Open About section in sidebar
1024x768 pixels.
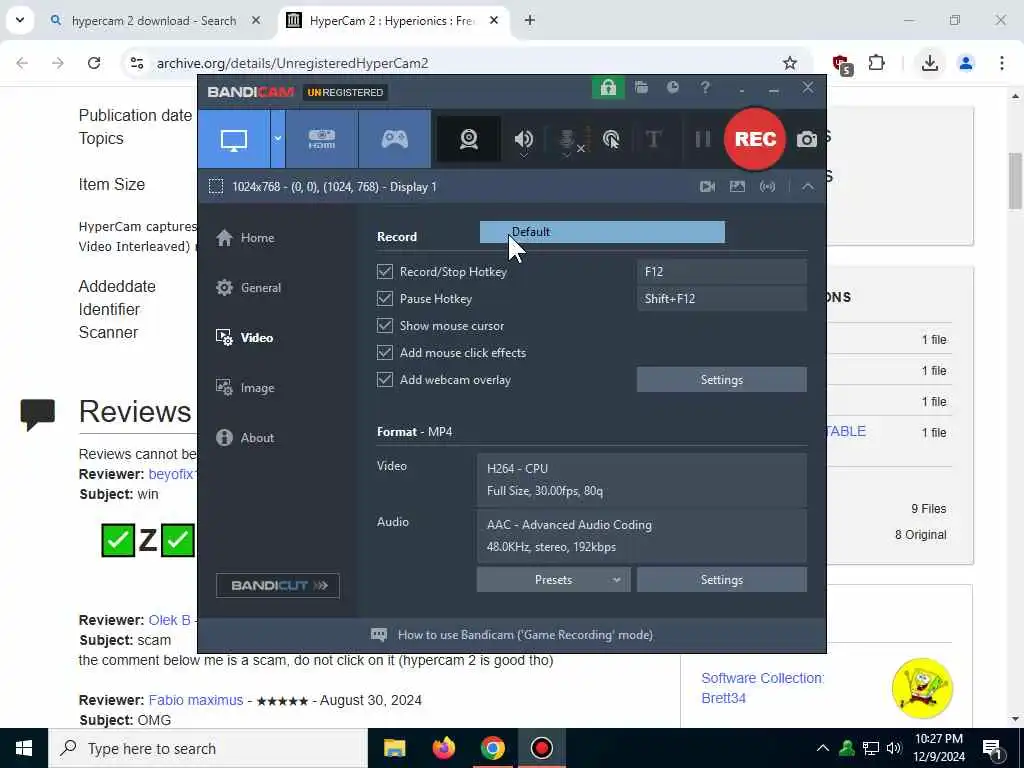245,438
